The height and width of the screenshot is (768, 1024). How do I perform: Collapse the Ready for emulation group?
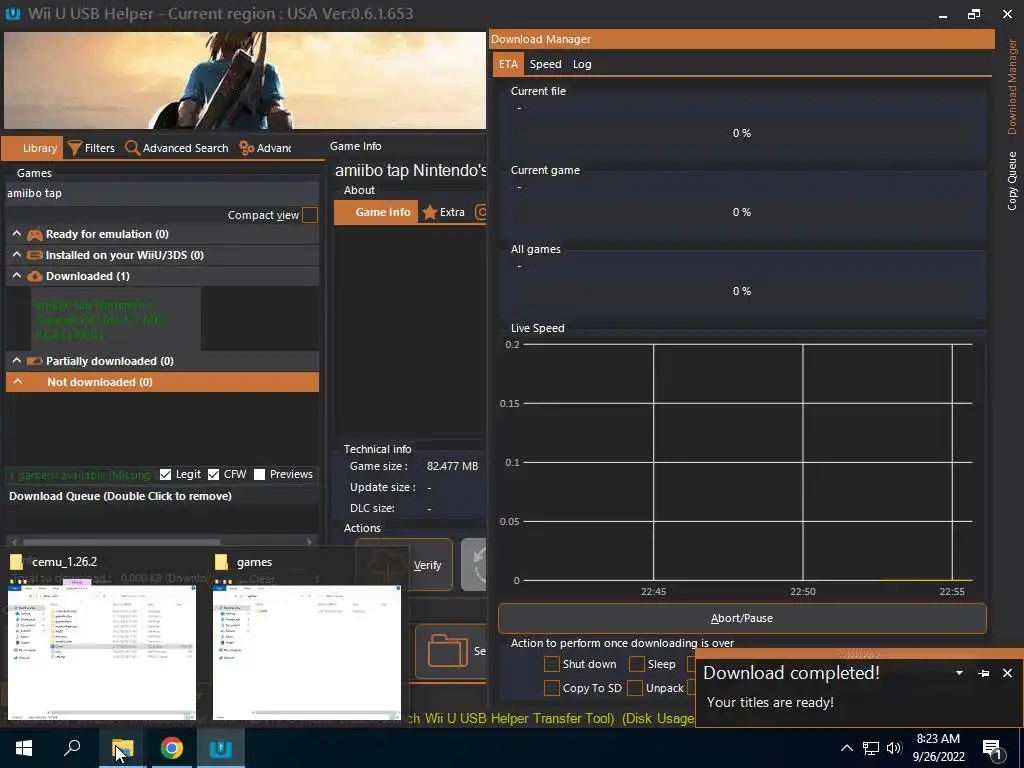(x=17, y=234)
